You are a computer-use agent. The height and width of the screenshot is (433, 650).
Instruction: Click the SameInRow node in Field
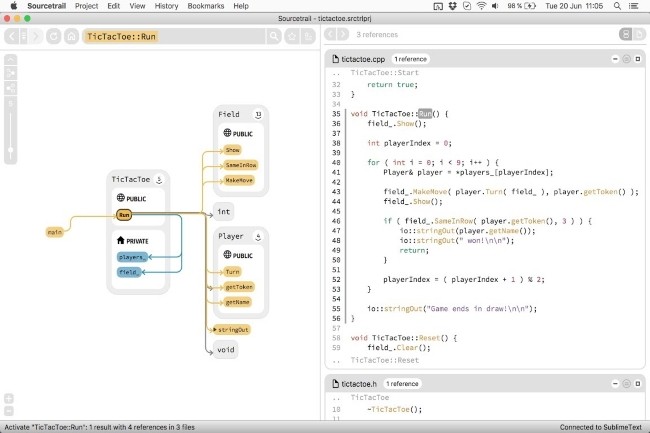[241, 165]
